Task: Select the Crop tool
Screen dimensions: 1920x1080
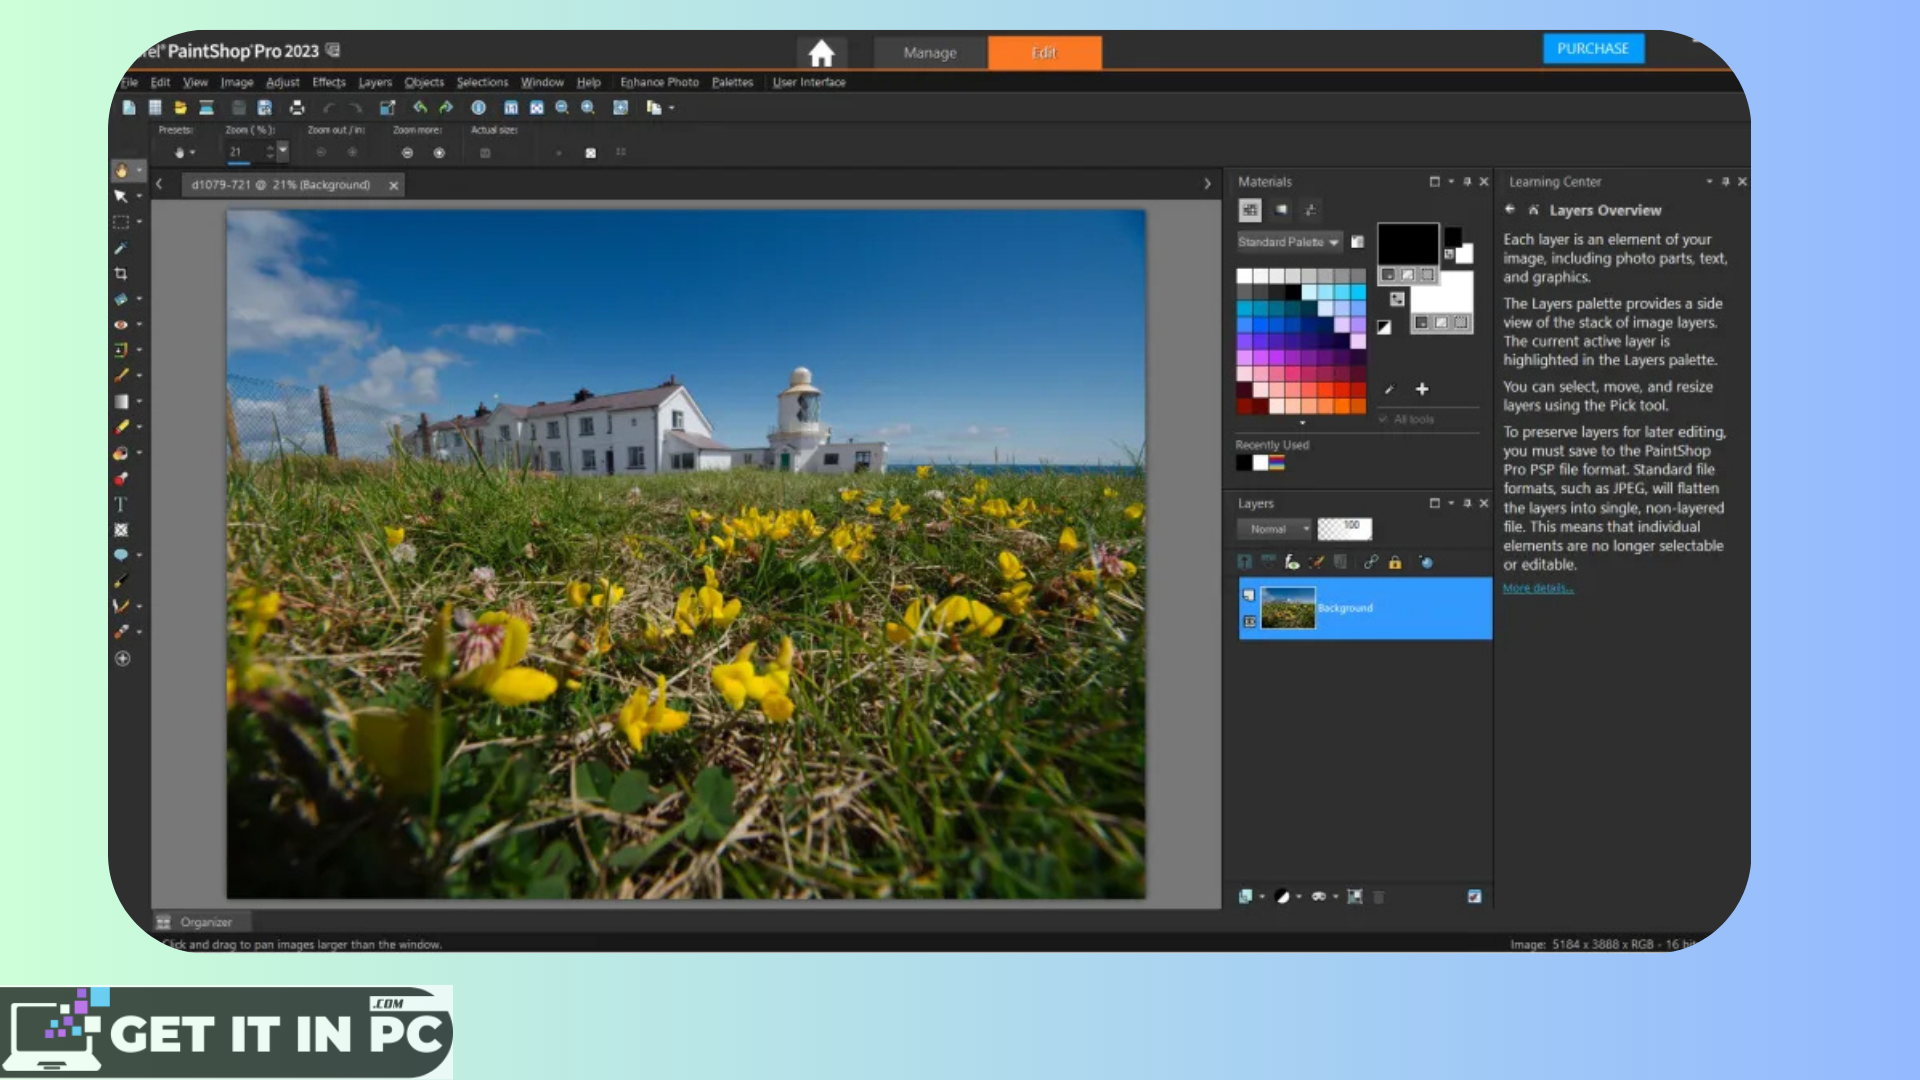Action: (x=121, y=273)
